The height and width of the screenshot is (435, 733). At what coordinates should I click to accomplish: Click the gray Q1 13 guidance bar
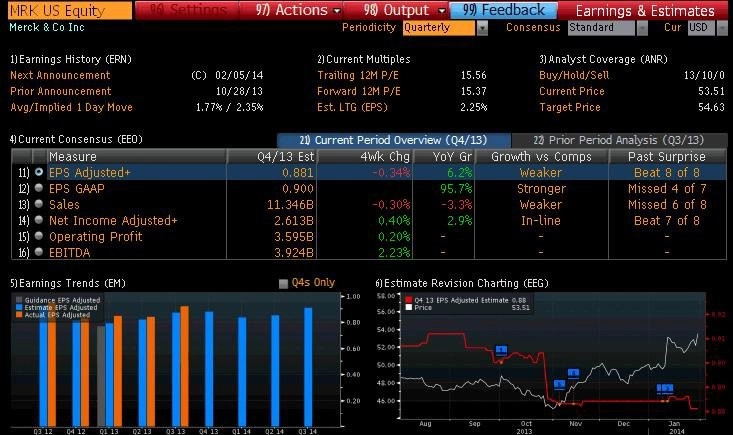[x=101, y=376]
